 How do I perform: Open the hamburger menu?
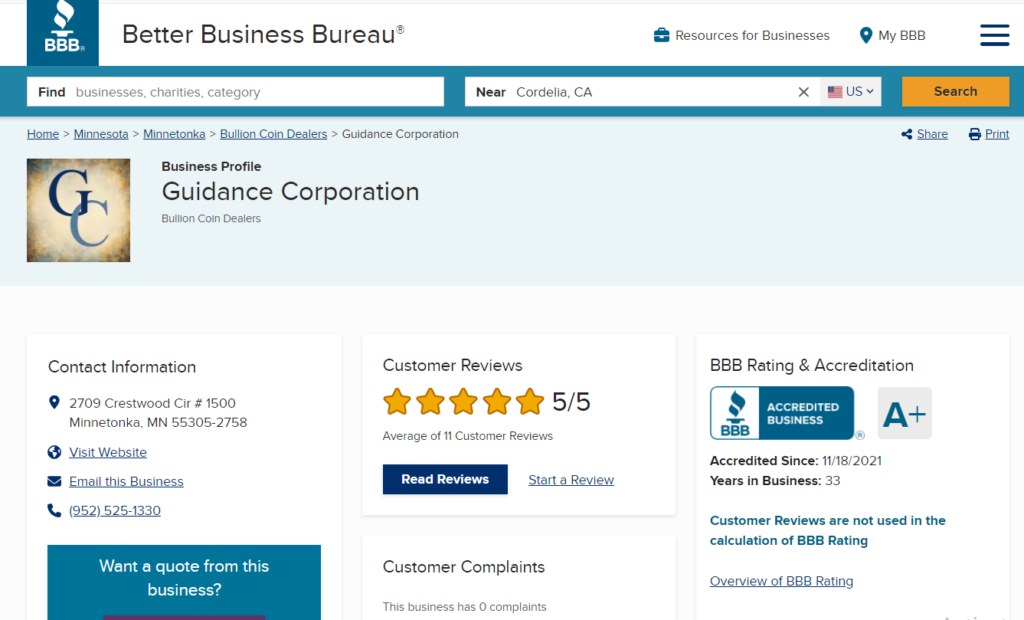(x=994, y=35)
